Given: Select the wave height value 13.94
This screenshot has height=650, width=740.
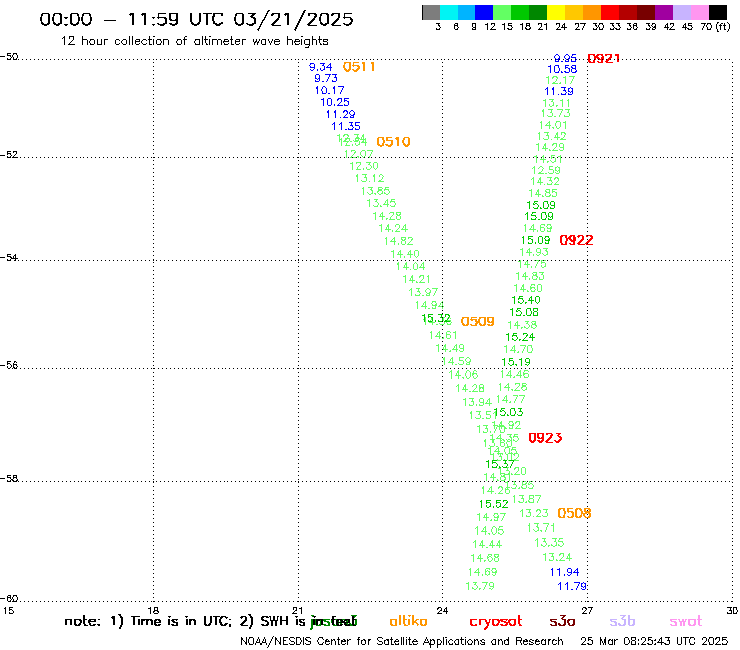Looking at the screenshot, I should pyautogui.click(x=477, y=403).
